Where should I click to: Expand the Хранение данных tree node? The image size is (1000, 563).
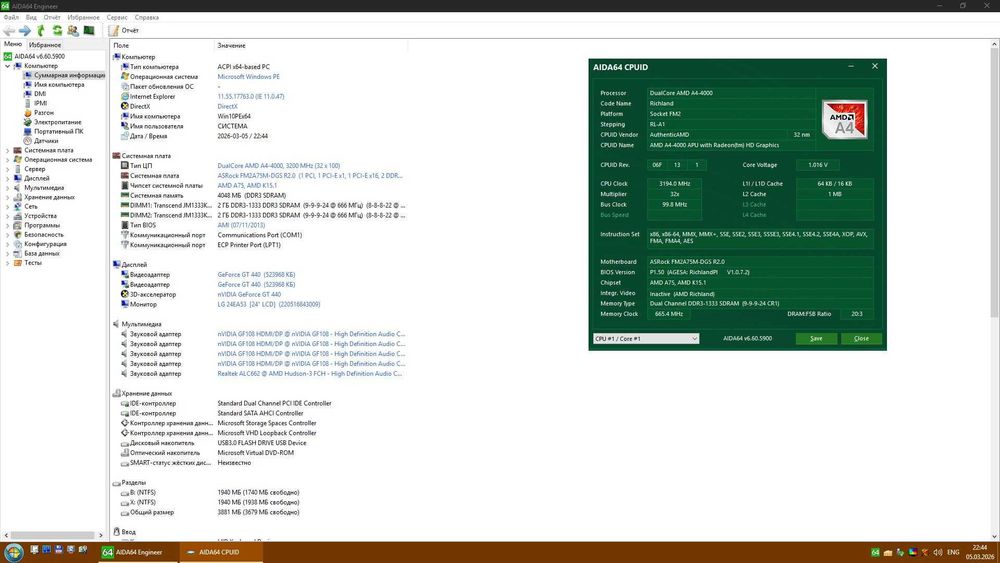pyautogui.click(x=8, y=197)
